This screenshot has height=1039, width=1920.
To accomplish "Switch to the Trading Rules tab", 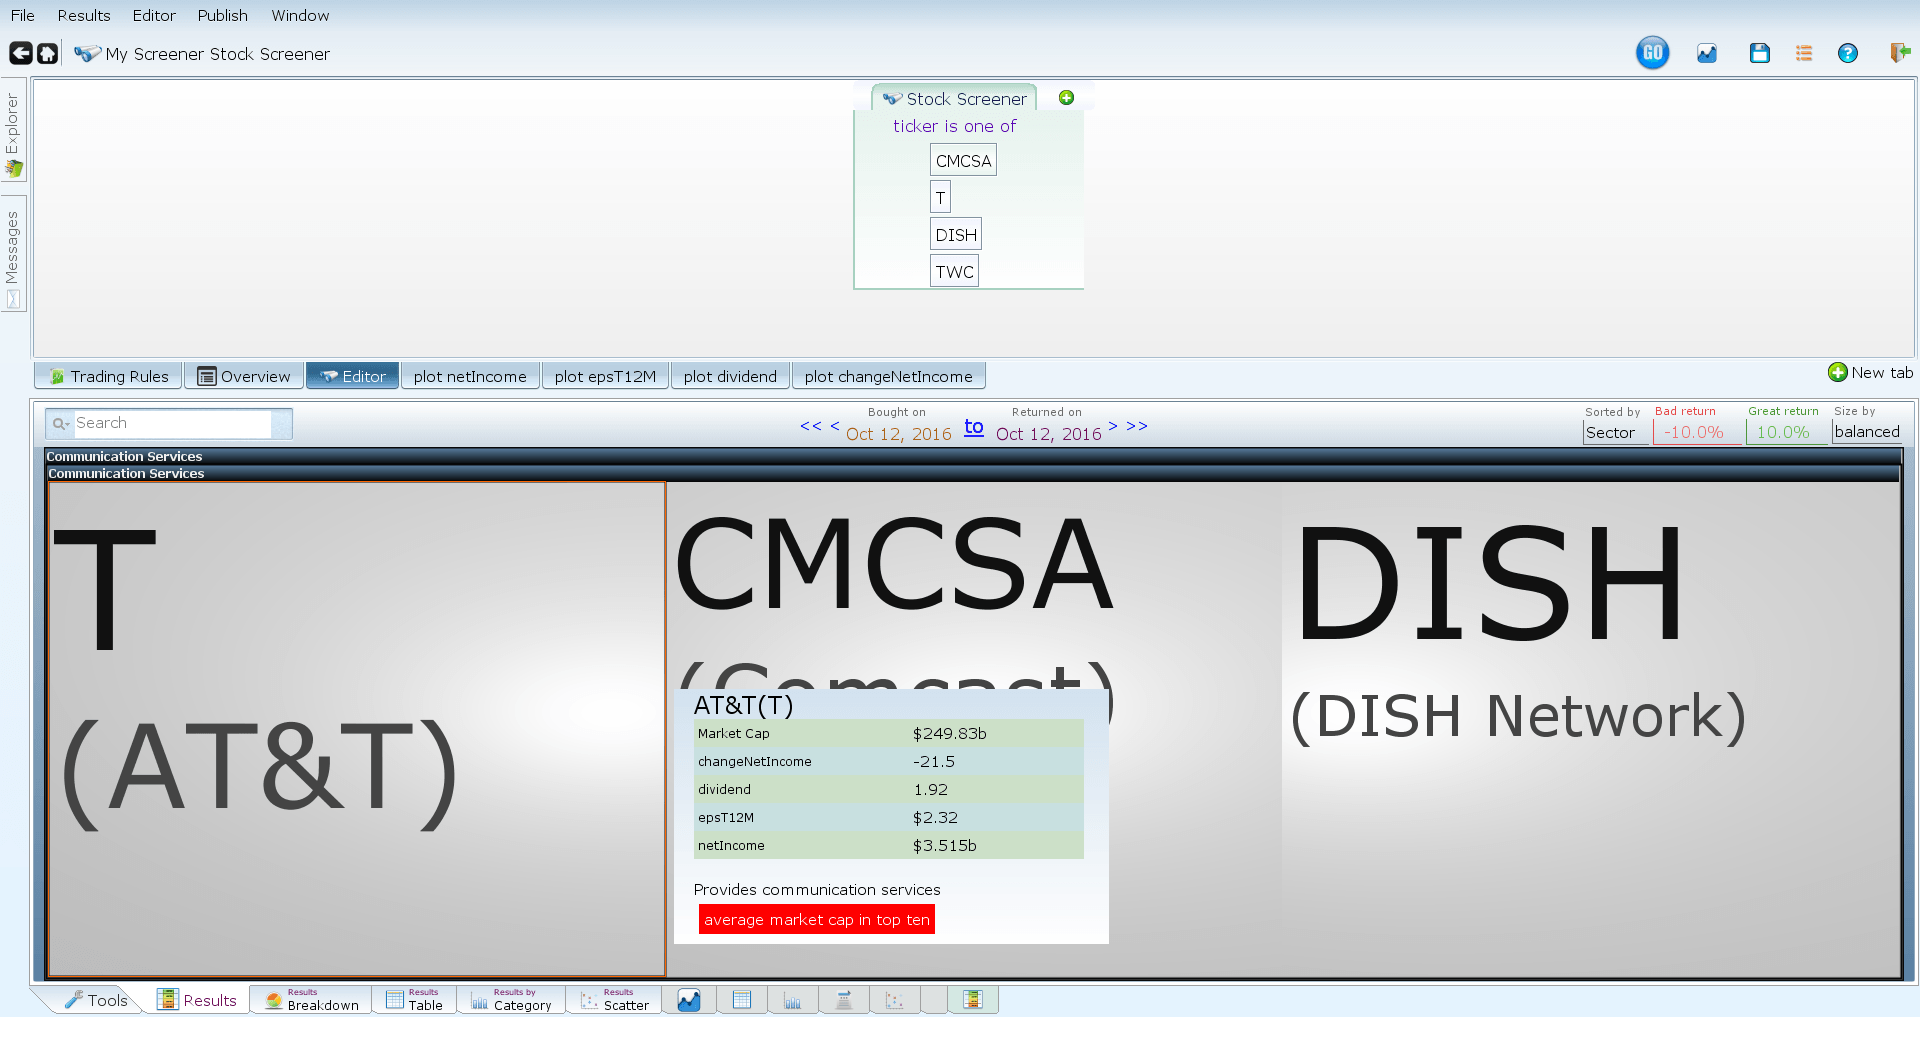I will click(109, 376).
